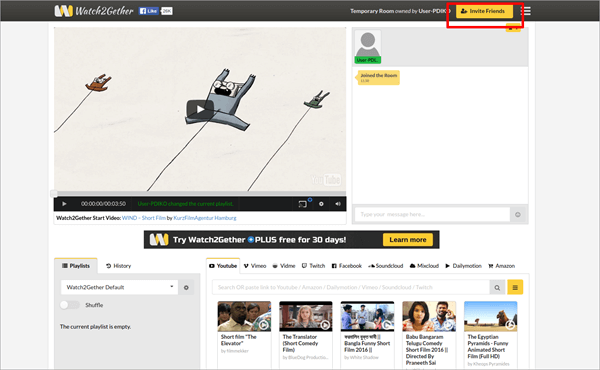
Task: Open the WIND - Short Film link
Action: [x=144, y=218]
